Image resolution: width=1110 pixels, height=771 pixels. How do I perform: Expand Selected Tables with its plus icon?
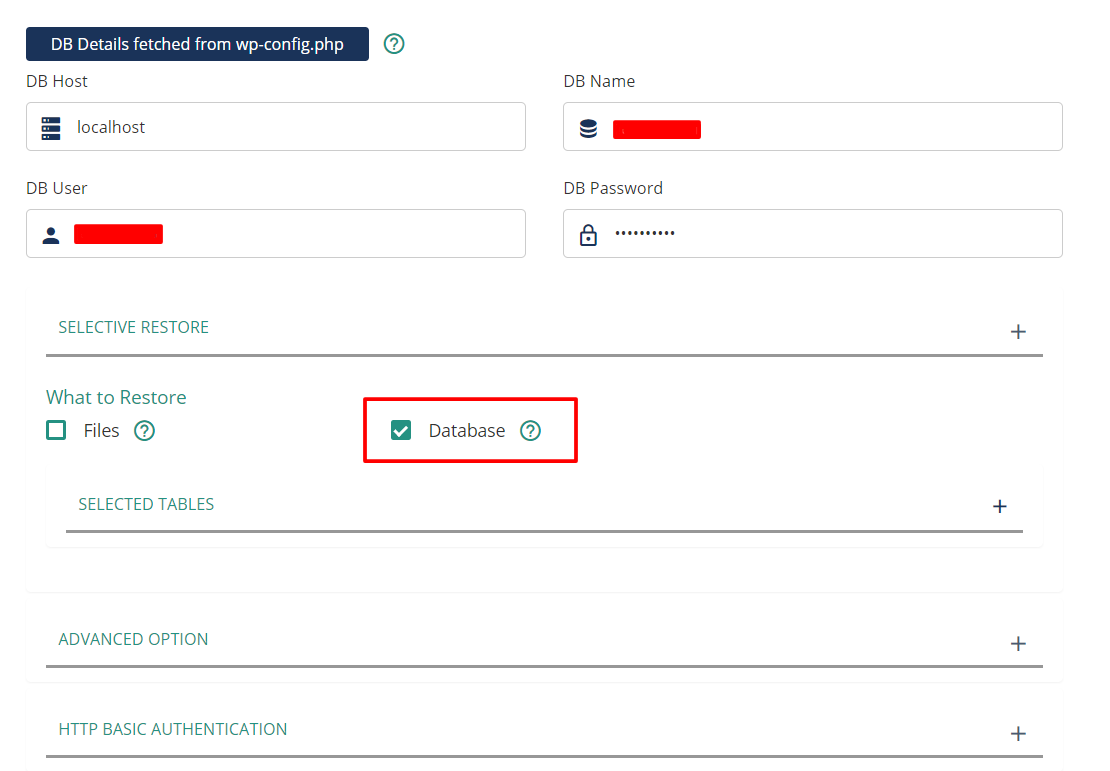click(x=1000, y=506)
